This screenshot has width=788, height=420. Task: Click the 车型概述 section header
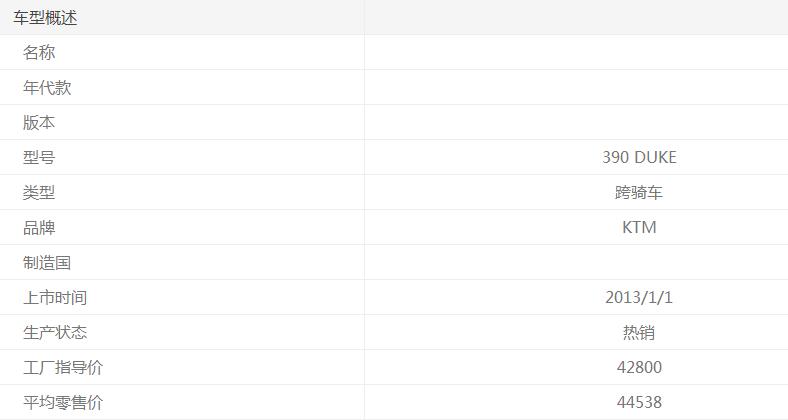tap(45, 18)
